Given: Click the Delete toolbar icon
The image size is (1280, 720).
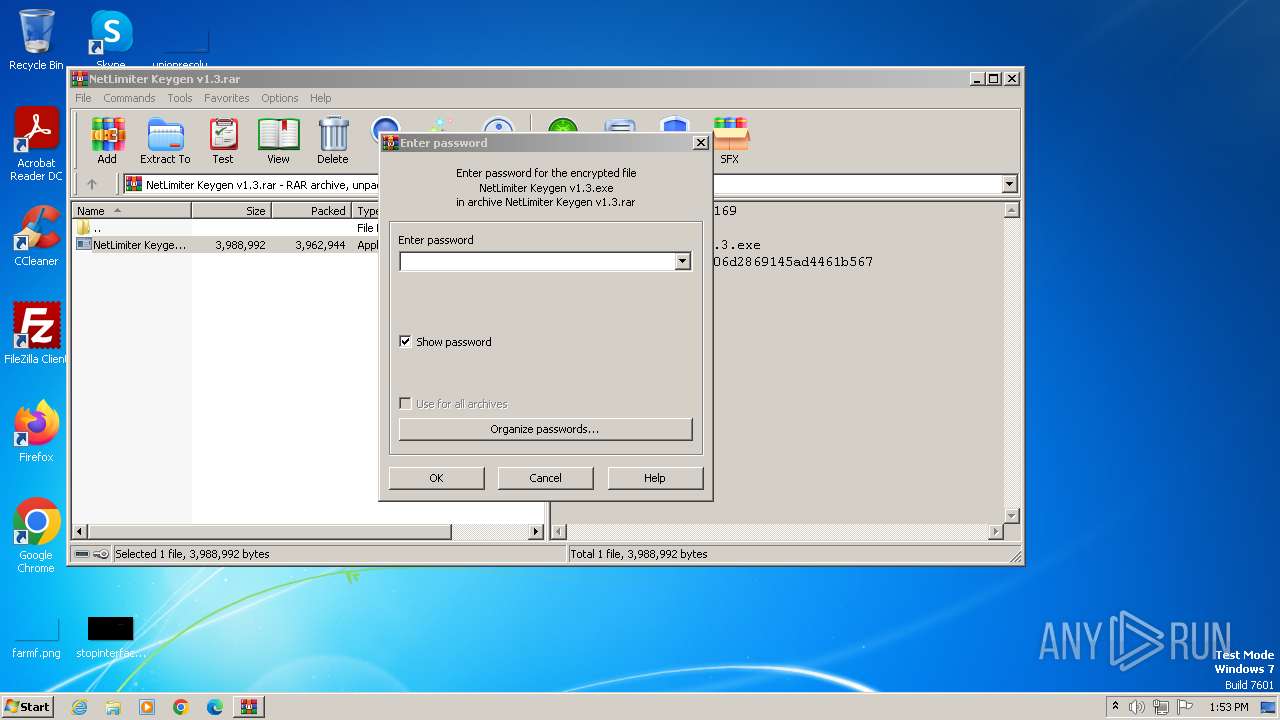Looking at the screenshot, I should [333, 141].
